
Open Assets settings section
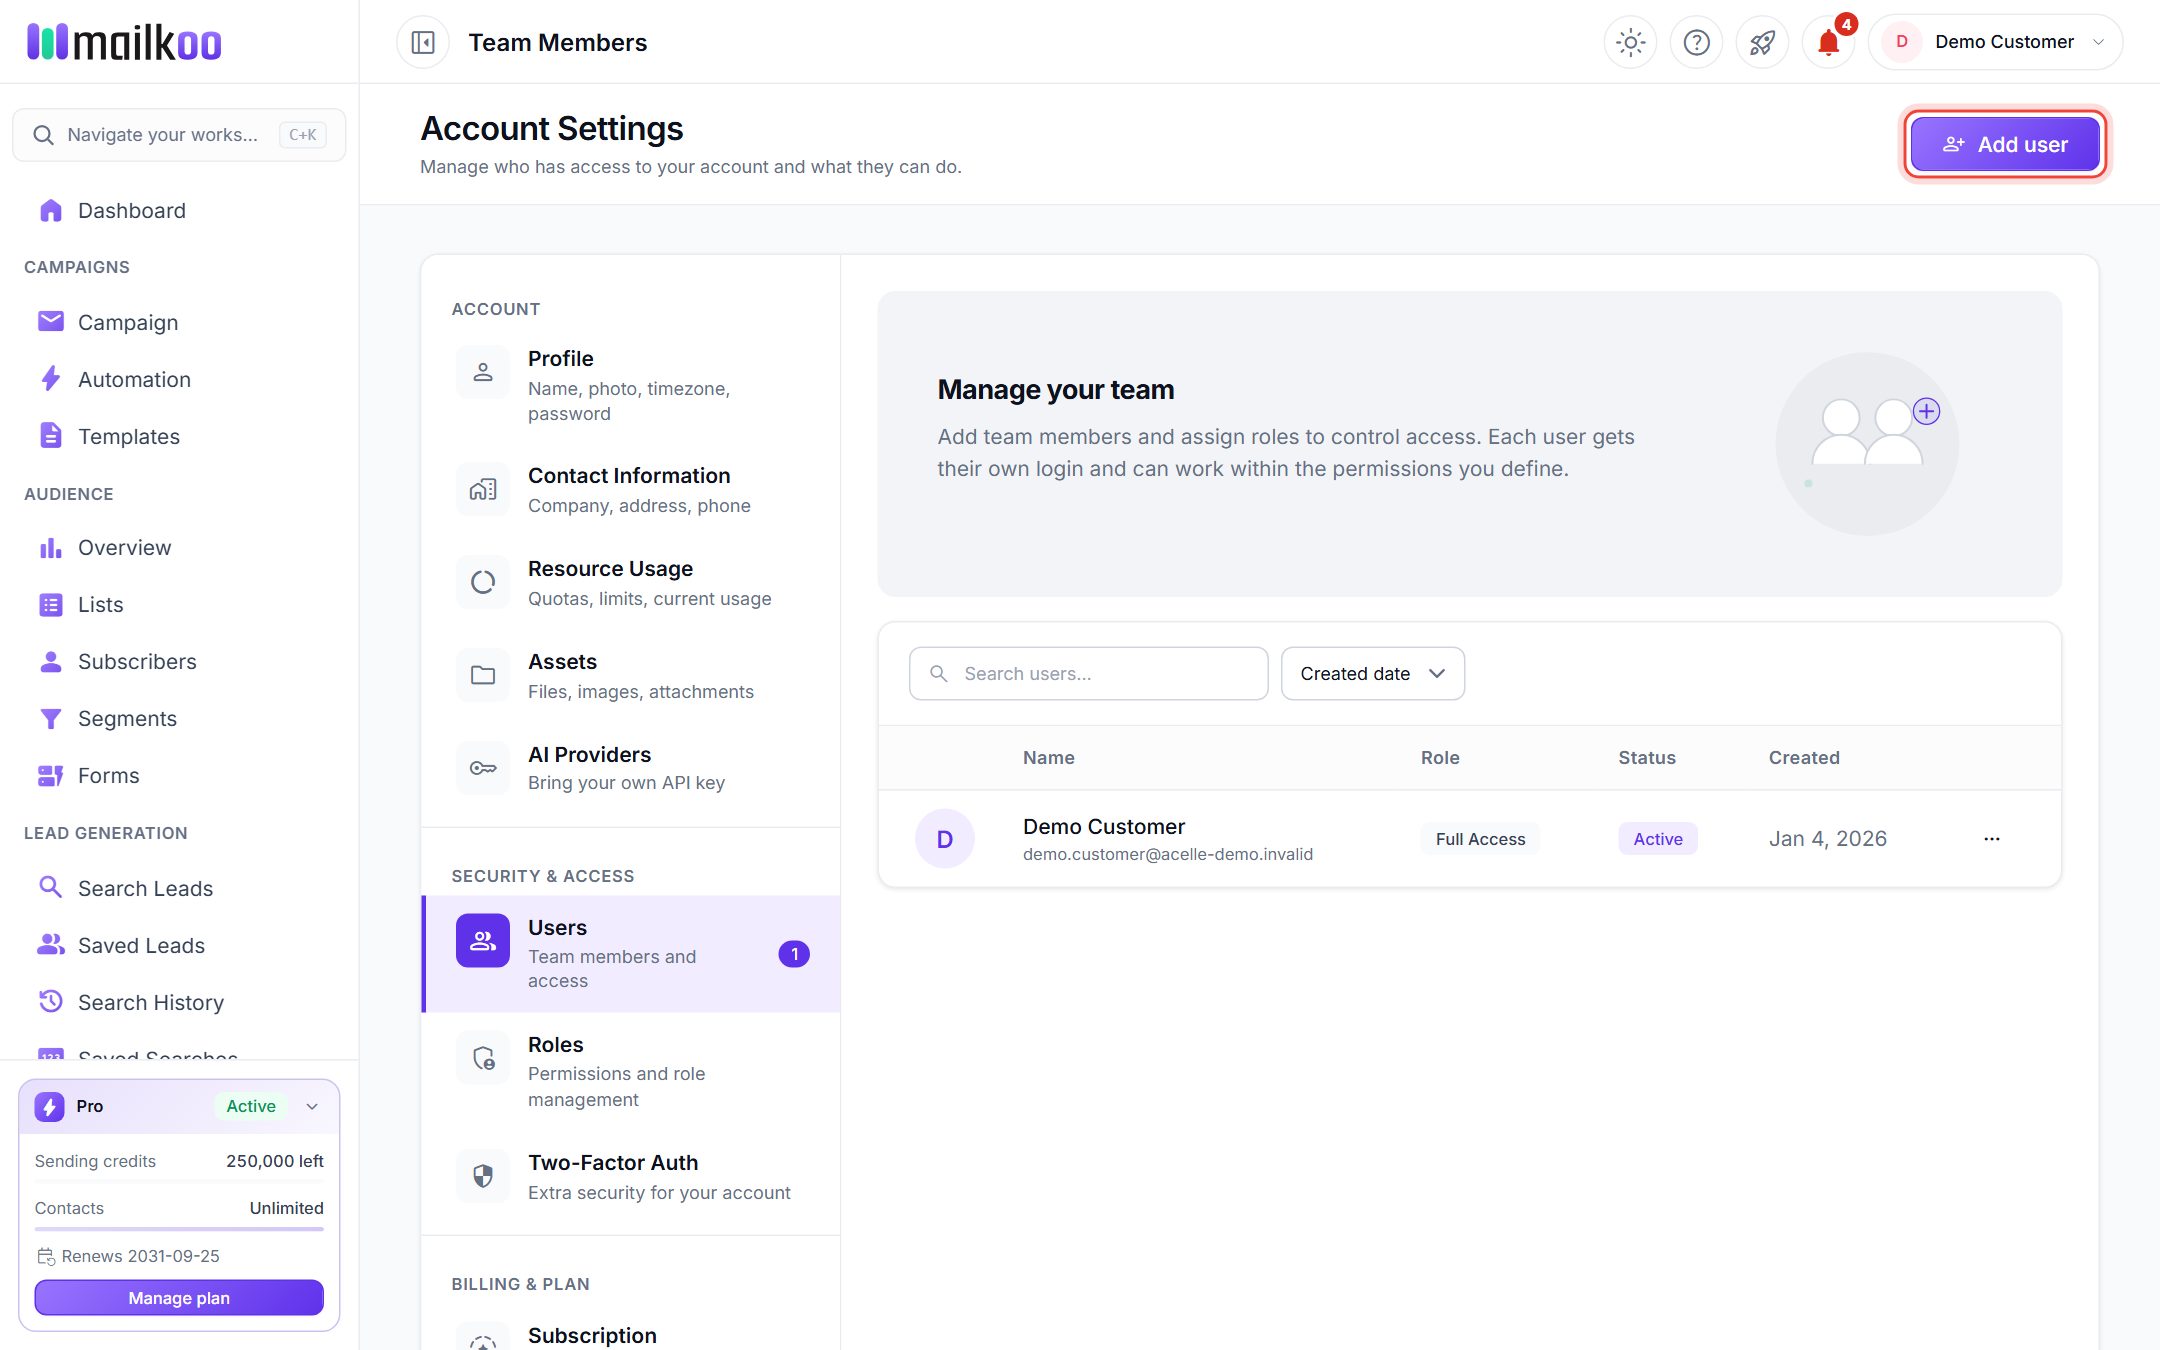(x=631, y=676)
